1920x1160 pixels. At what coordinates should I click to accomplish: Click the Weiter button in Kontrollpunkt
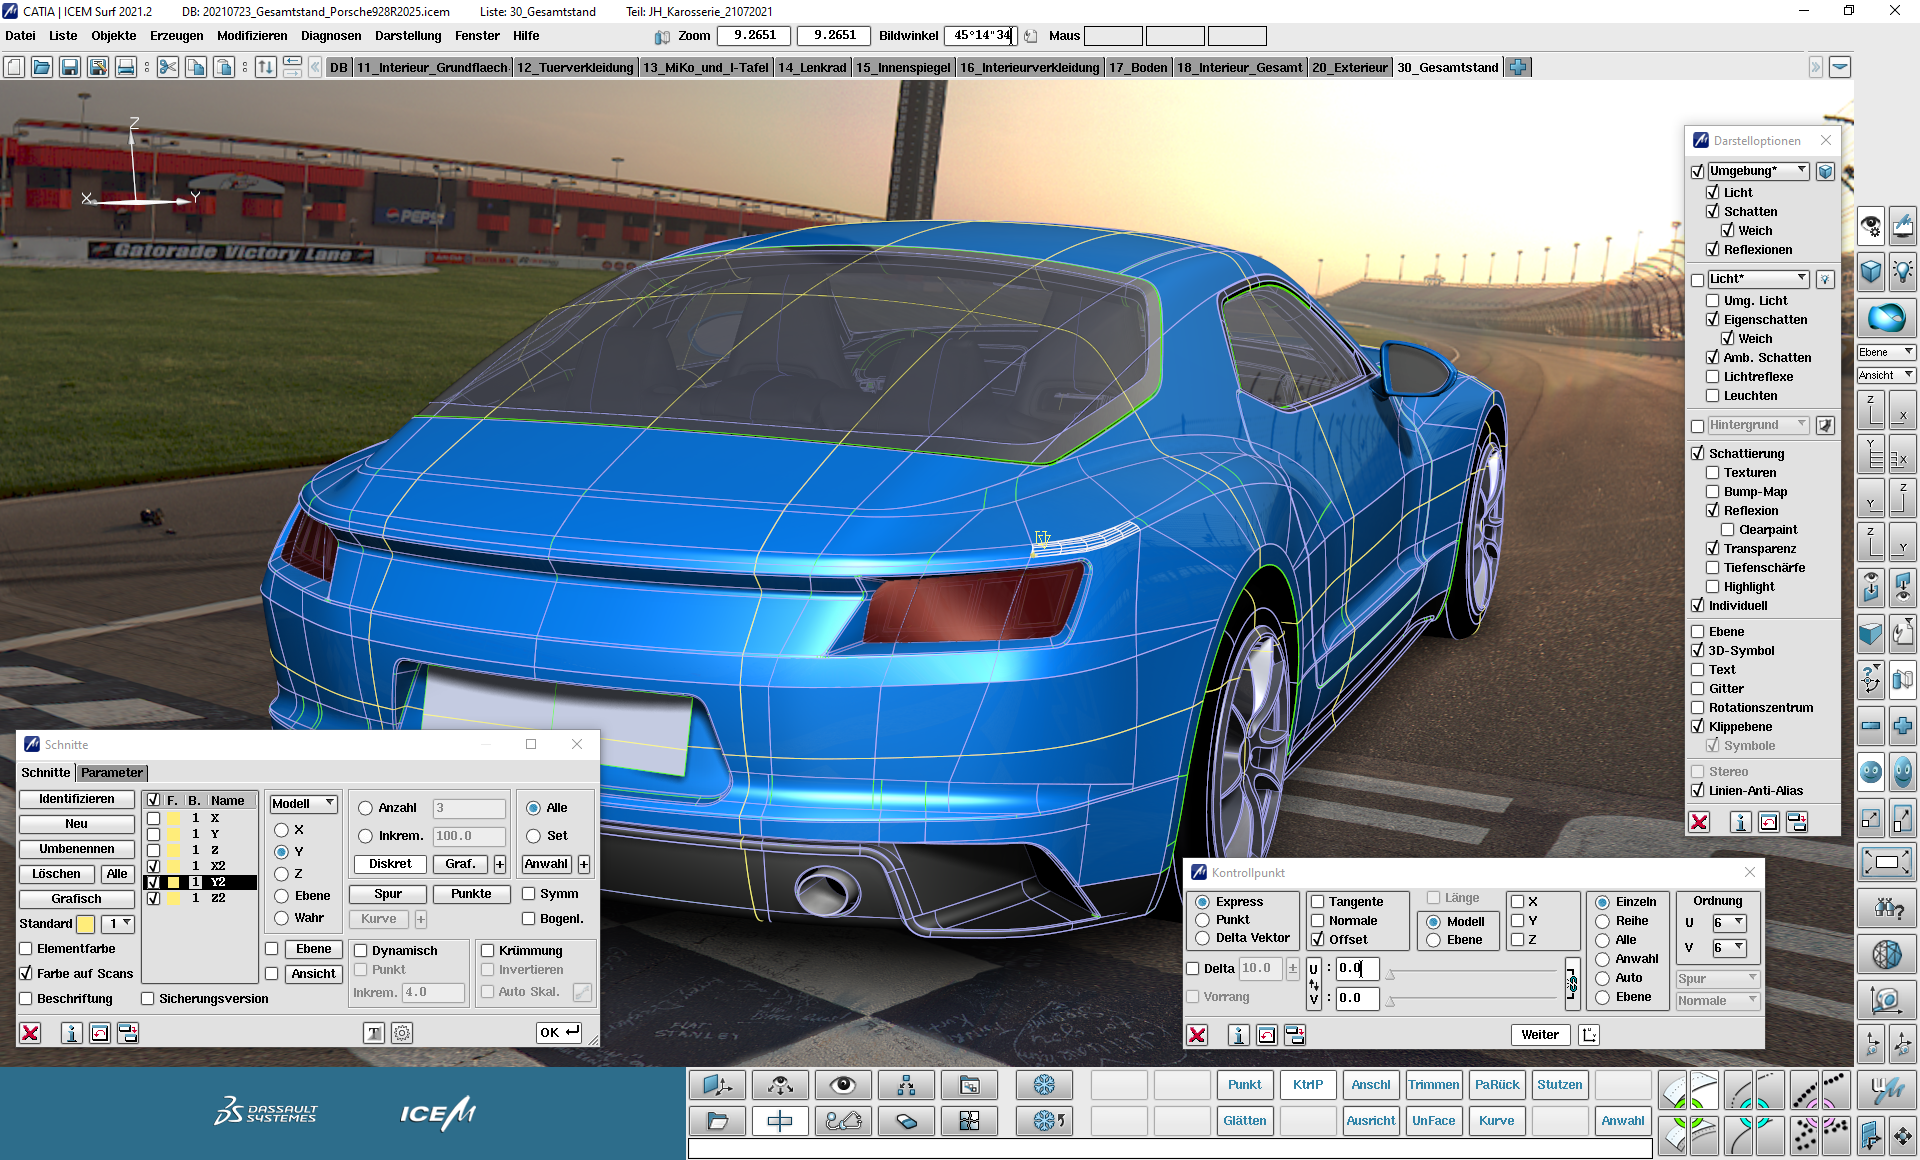click(1539, 1035)
